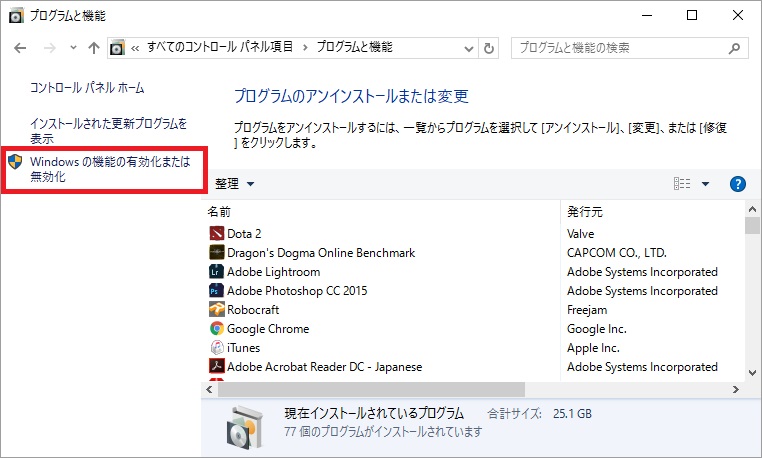This screenshot has height=458, width=762.
Task: Click すべてのコントロール パネル項目 breadcrumb
Action: pos(220,47)
